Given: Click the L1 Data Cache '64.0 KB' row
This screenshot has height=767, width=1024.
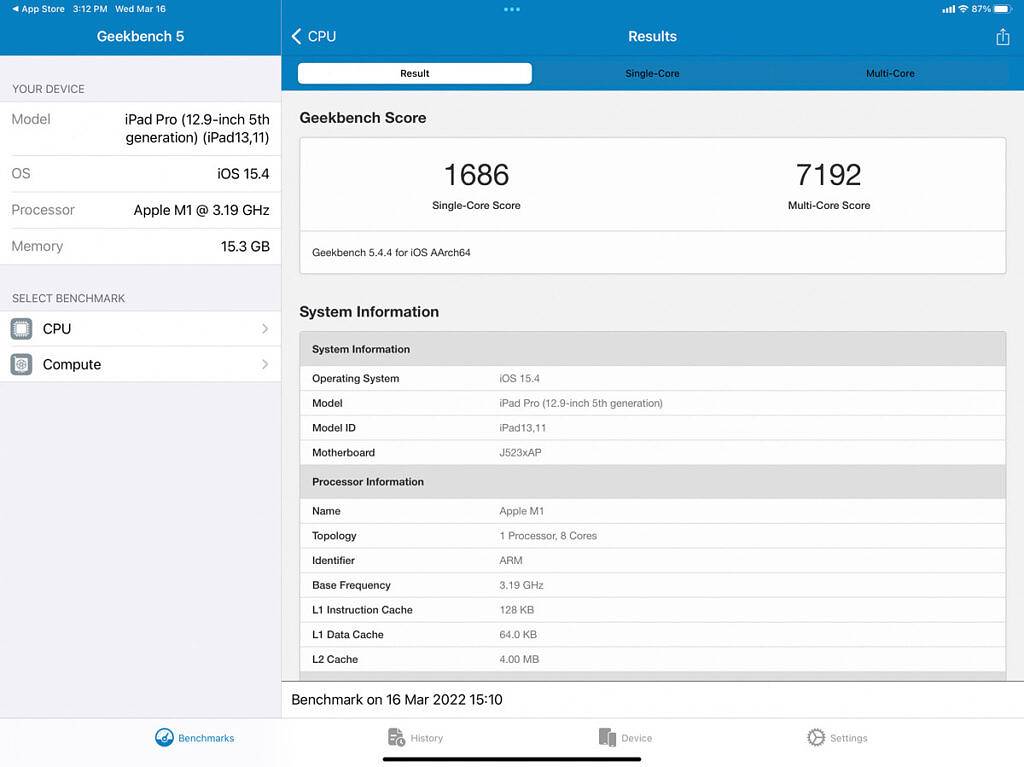Looking at the screenshot, I should click(652, 635).
